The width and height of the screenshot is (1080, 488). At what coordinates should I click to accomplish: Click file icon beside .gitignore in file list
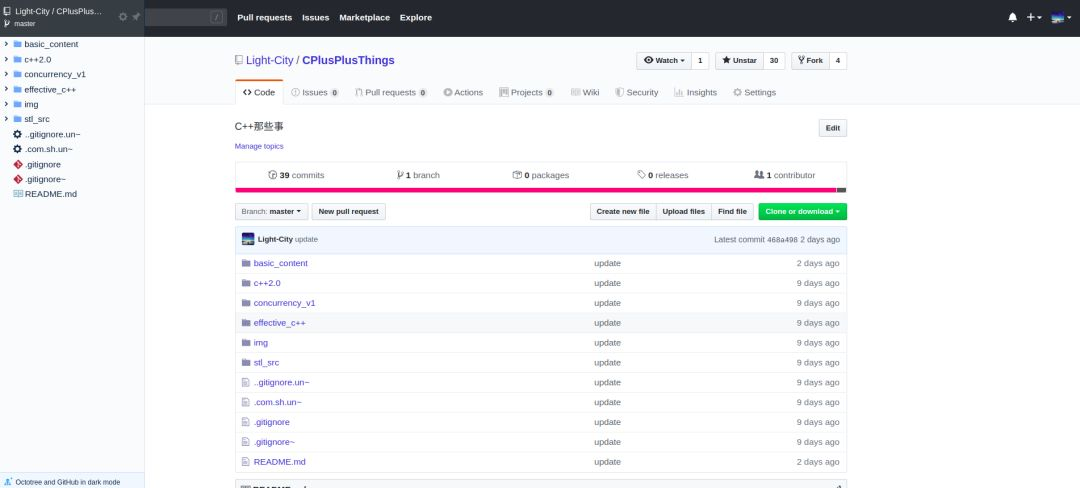pyautogui.click(x=245, y=422)
